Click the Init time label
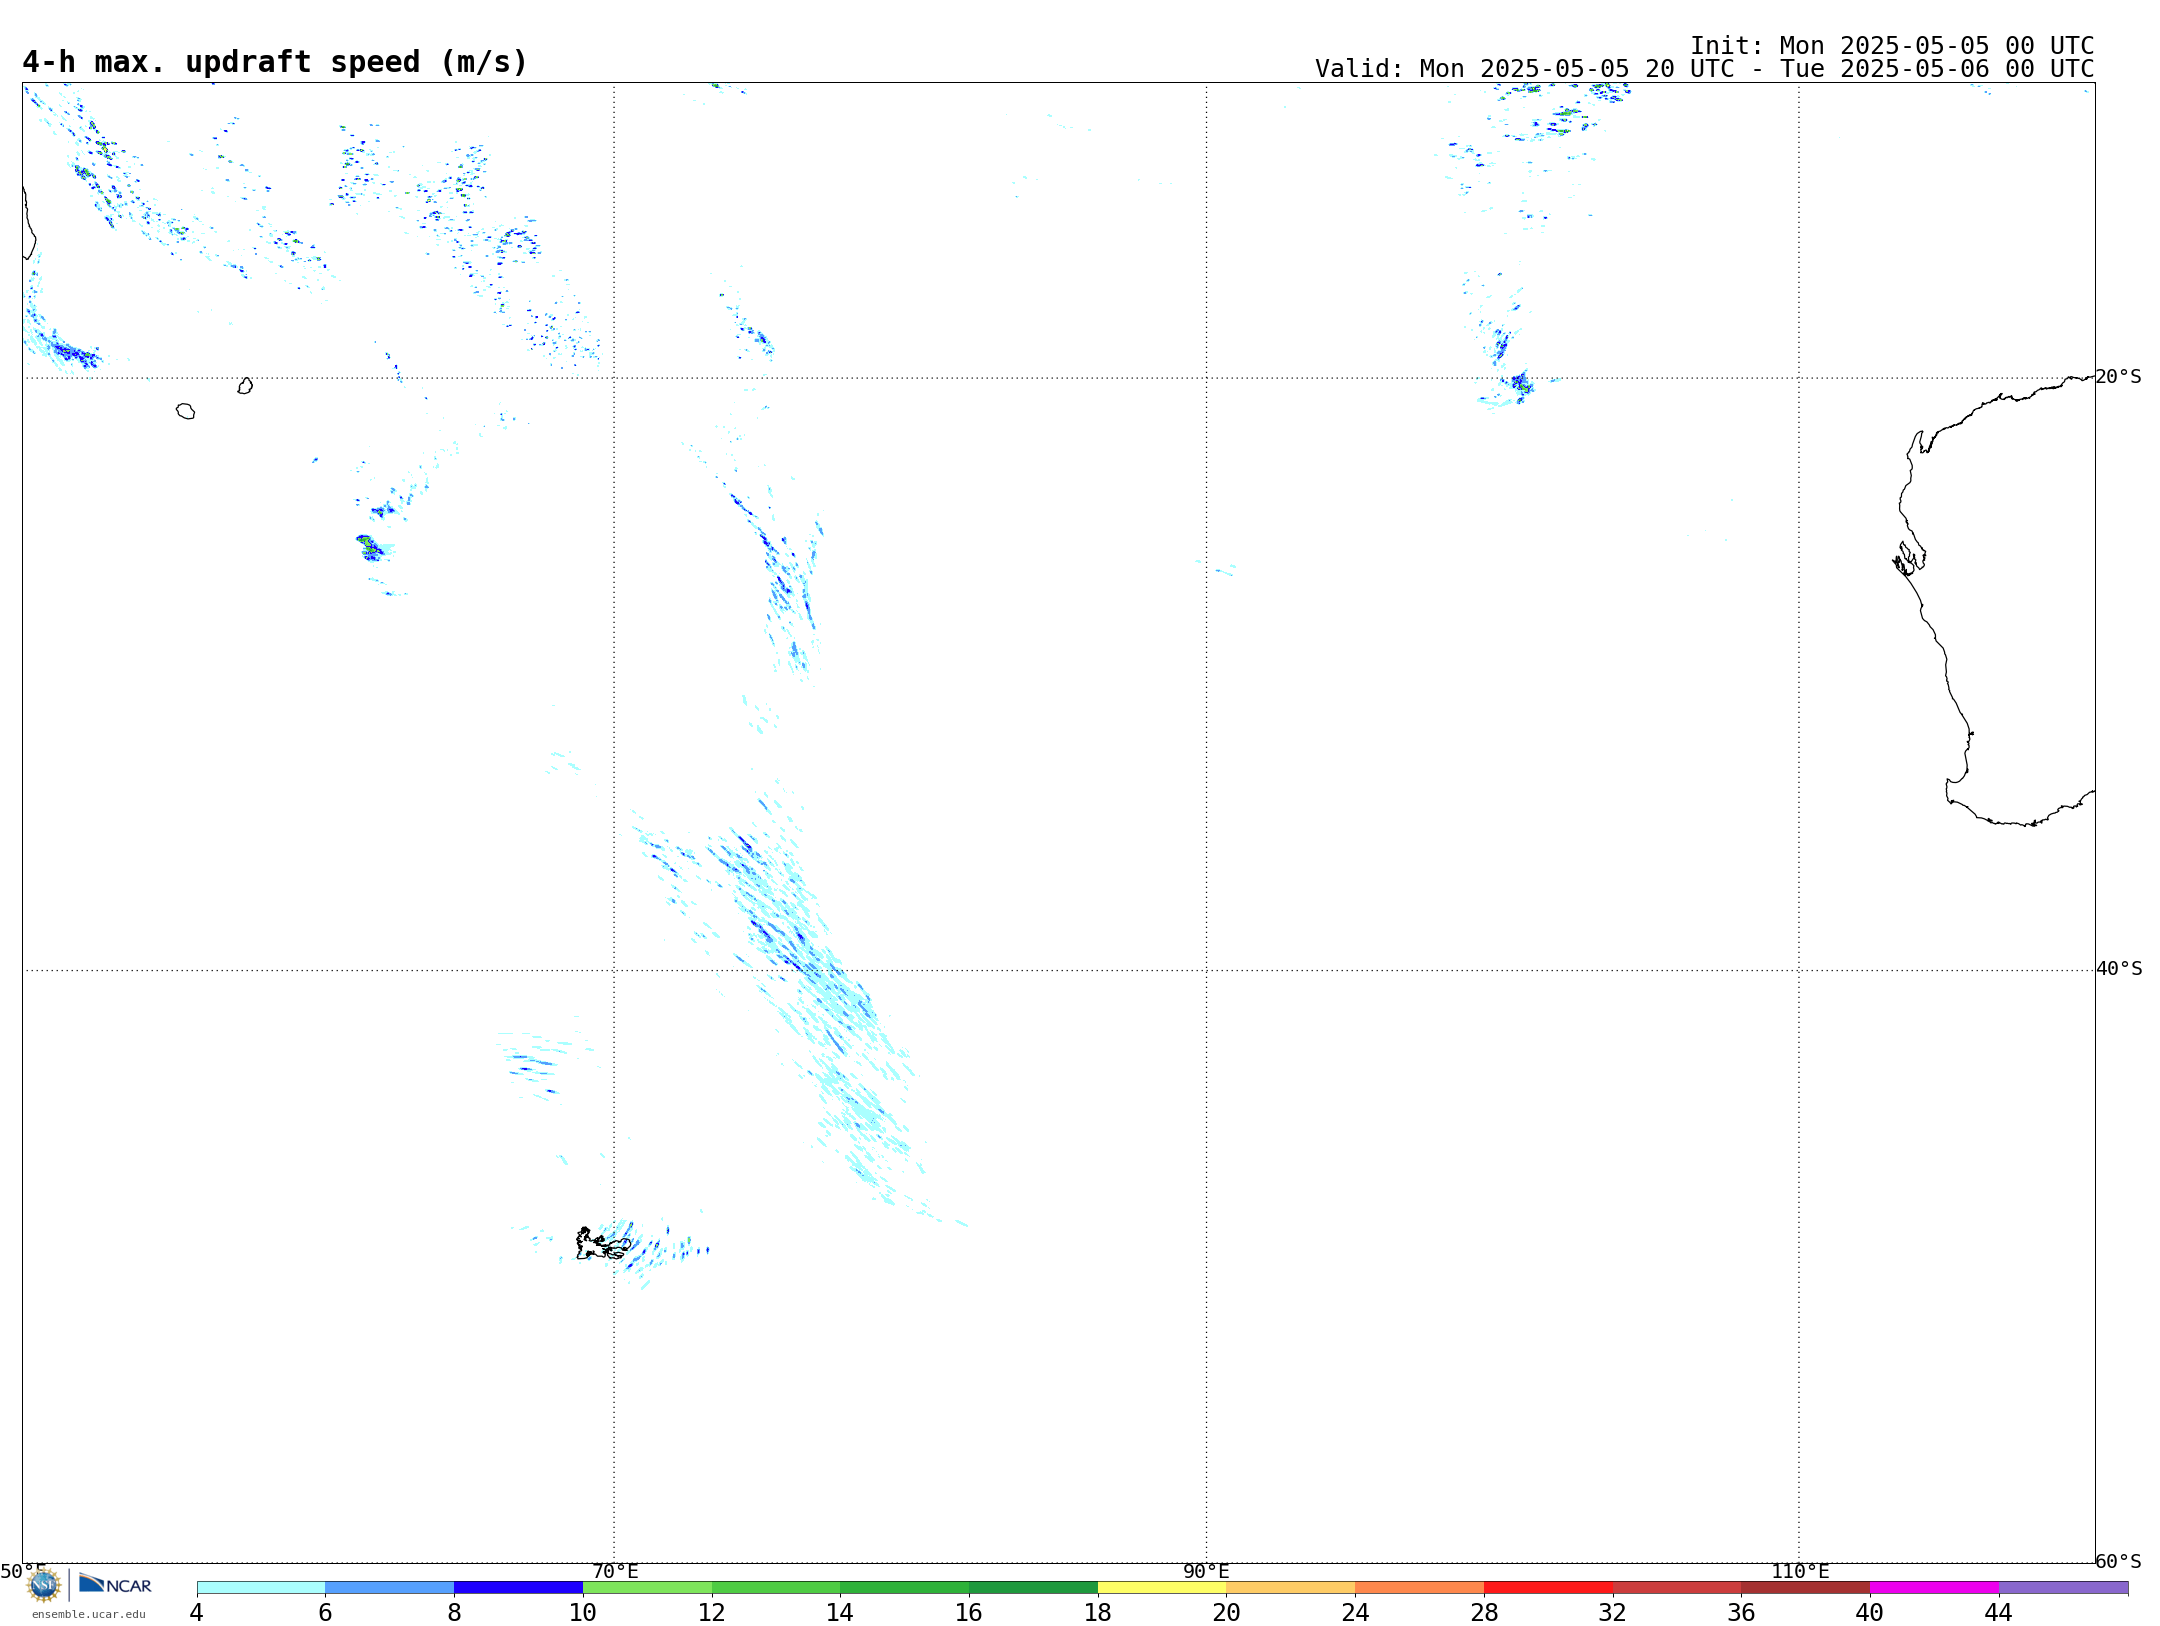The height and width of the screenshot is (1626, 2160). 1891,46
